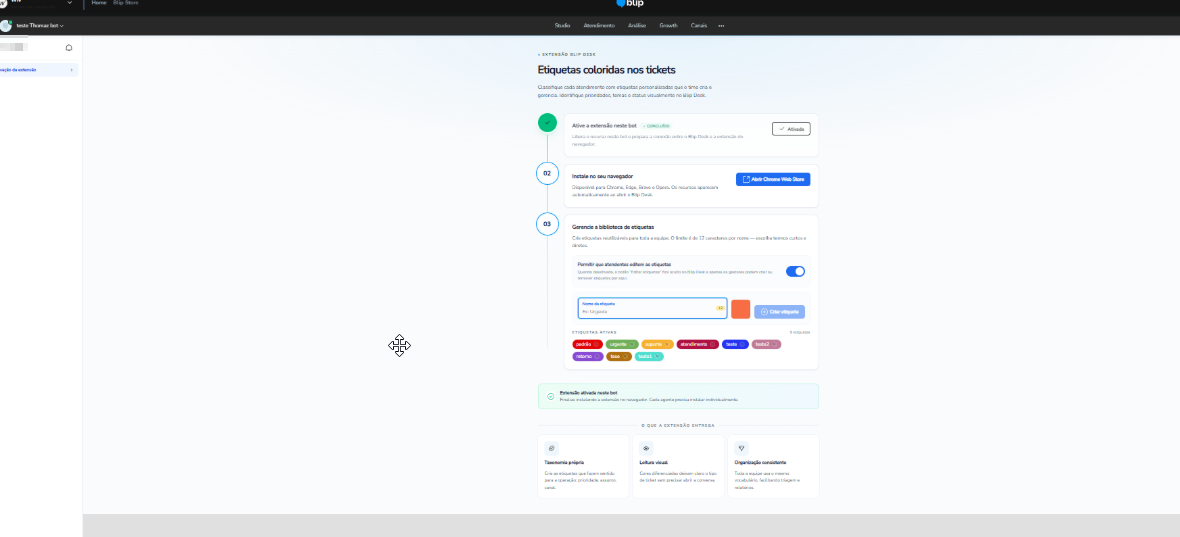
Task: Click the 'O QUE A EXTENSÃO ENTREGA' section label
Action: pos(678,425)
